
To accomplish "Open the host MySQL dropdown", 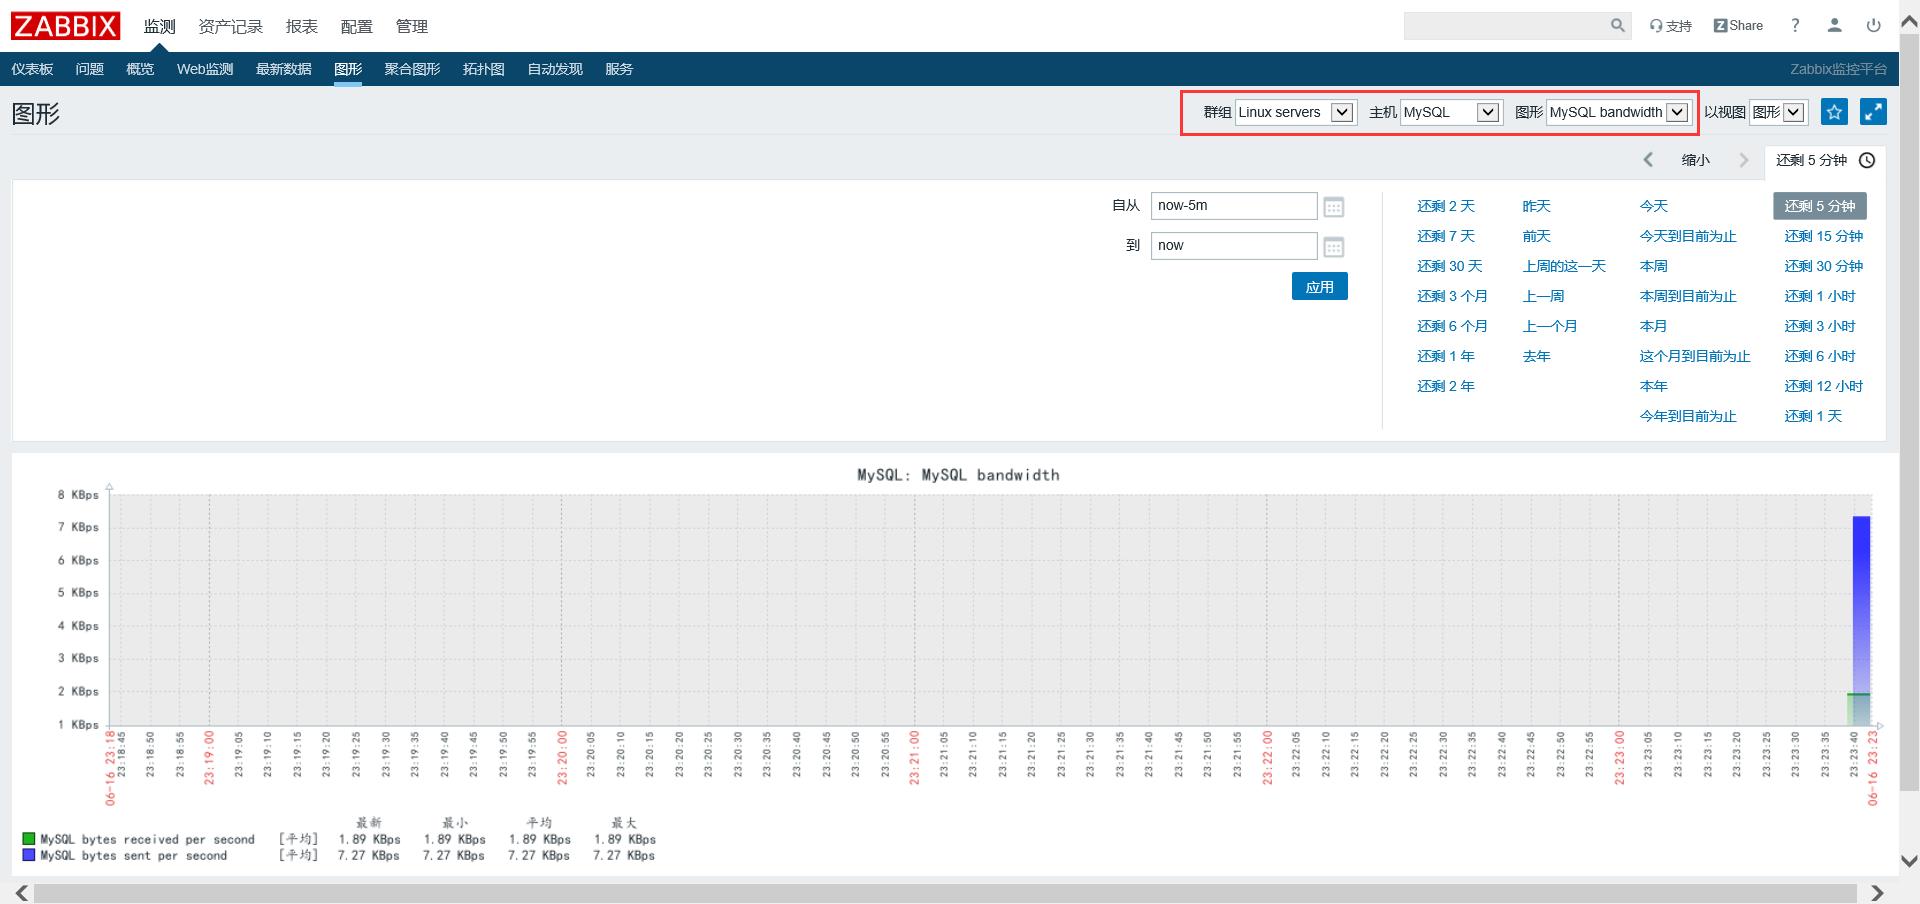I will pyautogui.click(x=1451, y=112).
